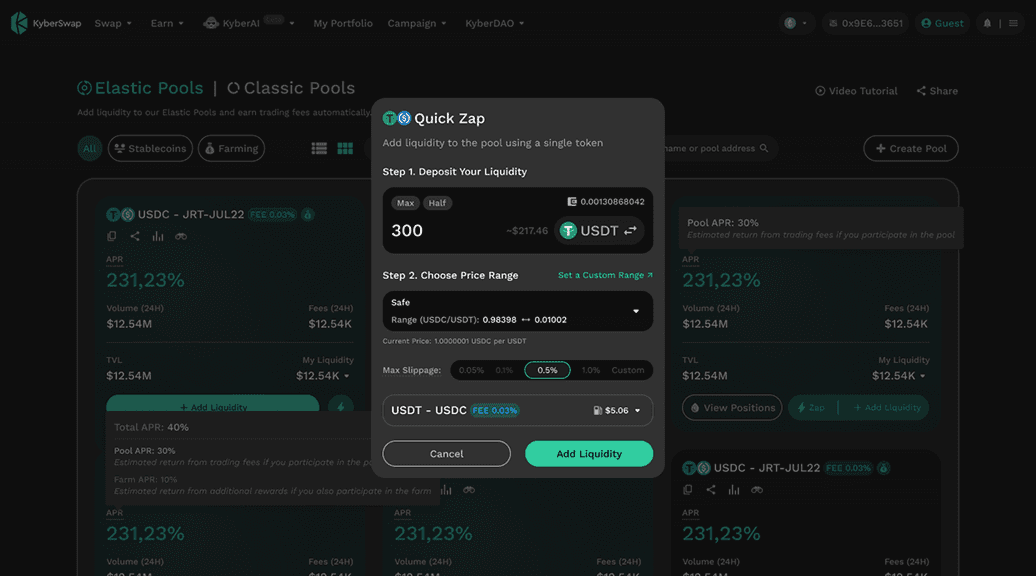Go to My Portfolio
Viewport: 1036px width, 576px height.
coord(343,23)
